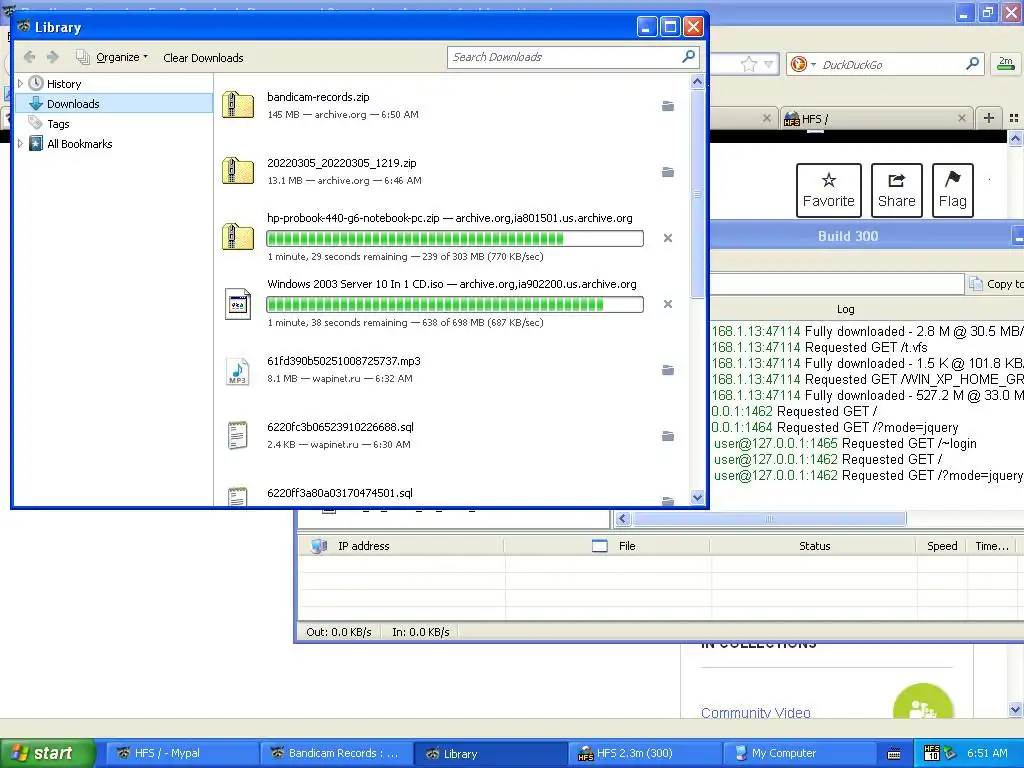Open containing folder for bandicam-records.zip
Viewport: 1024px width, 768px height.
(x=667, y=106)
